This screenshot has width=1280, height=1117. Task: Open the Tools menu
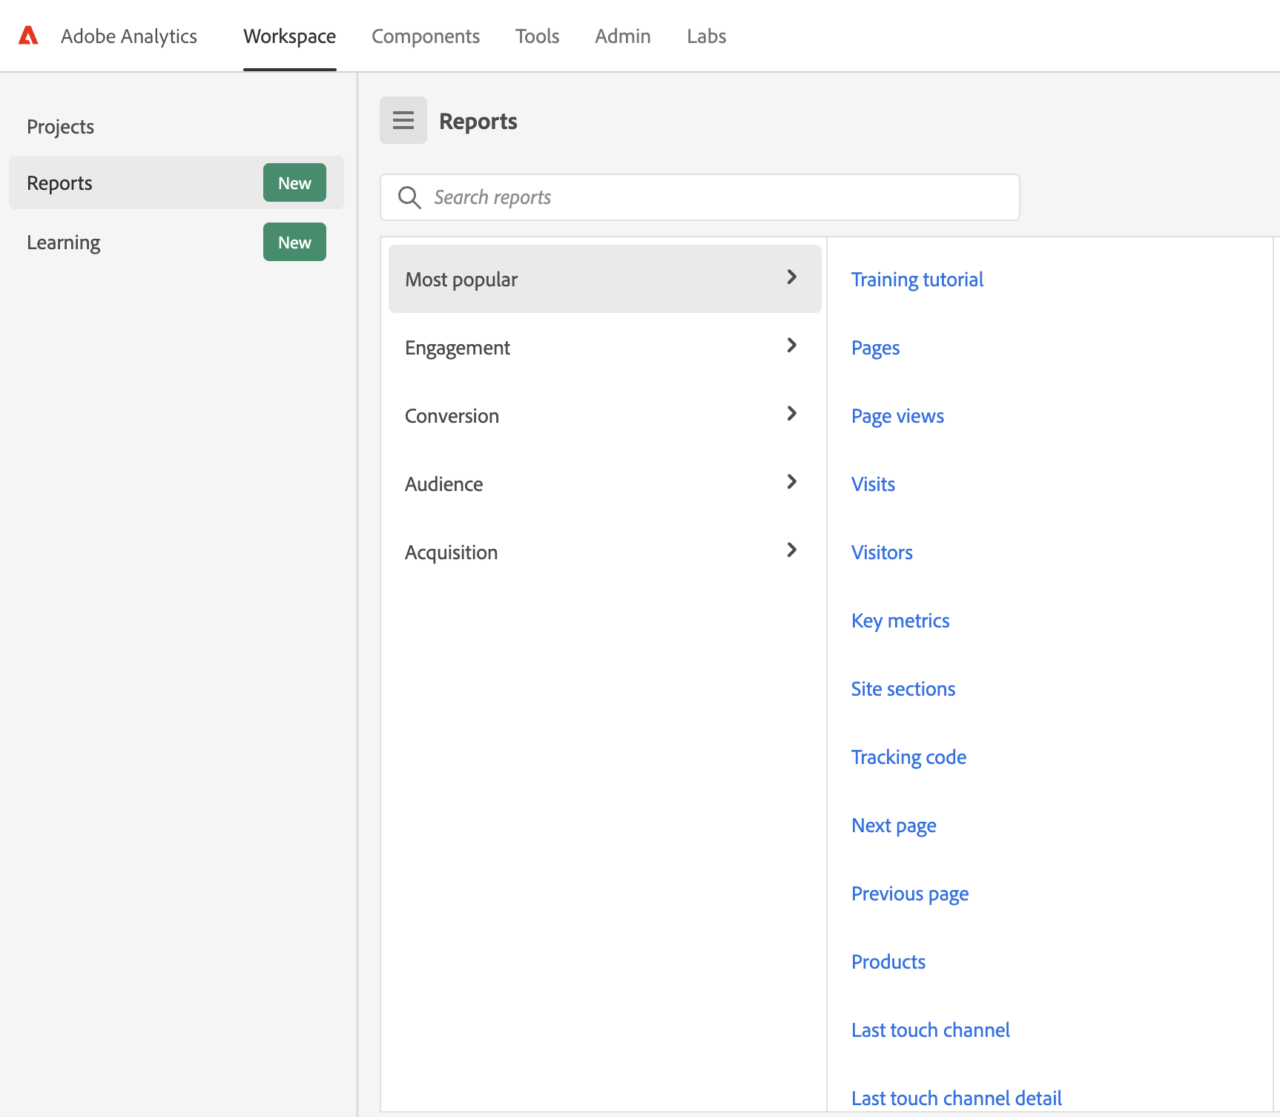point(537,36)
